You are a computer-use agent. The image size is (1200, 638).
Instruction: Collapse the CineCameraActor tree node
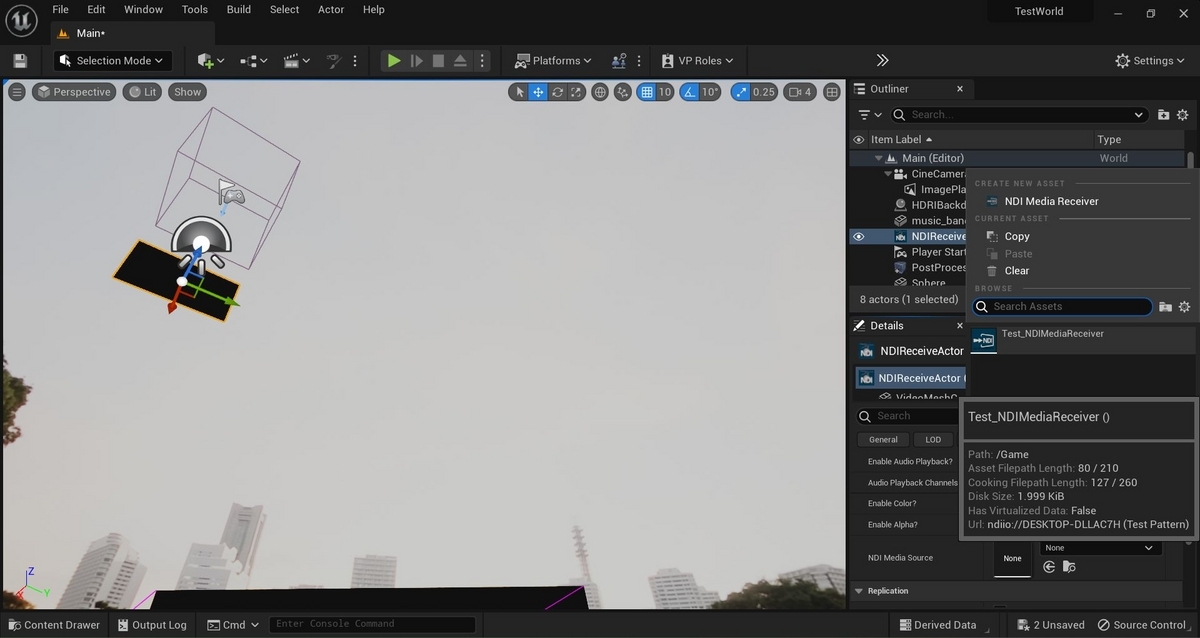click(887, 174)
